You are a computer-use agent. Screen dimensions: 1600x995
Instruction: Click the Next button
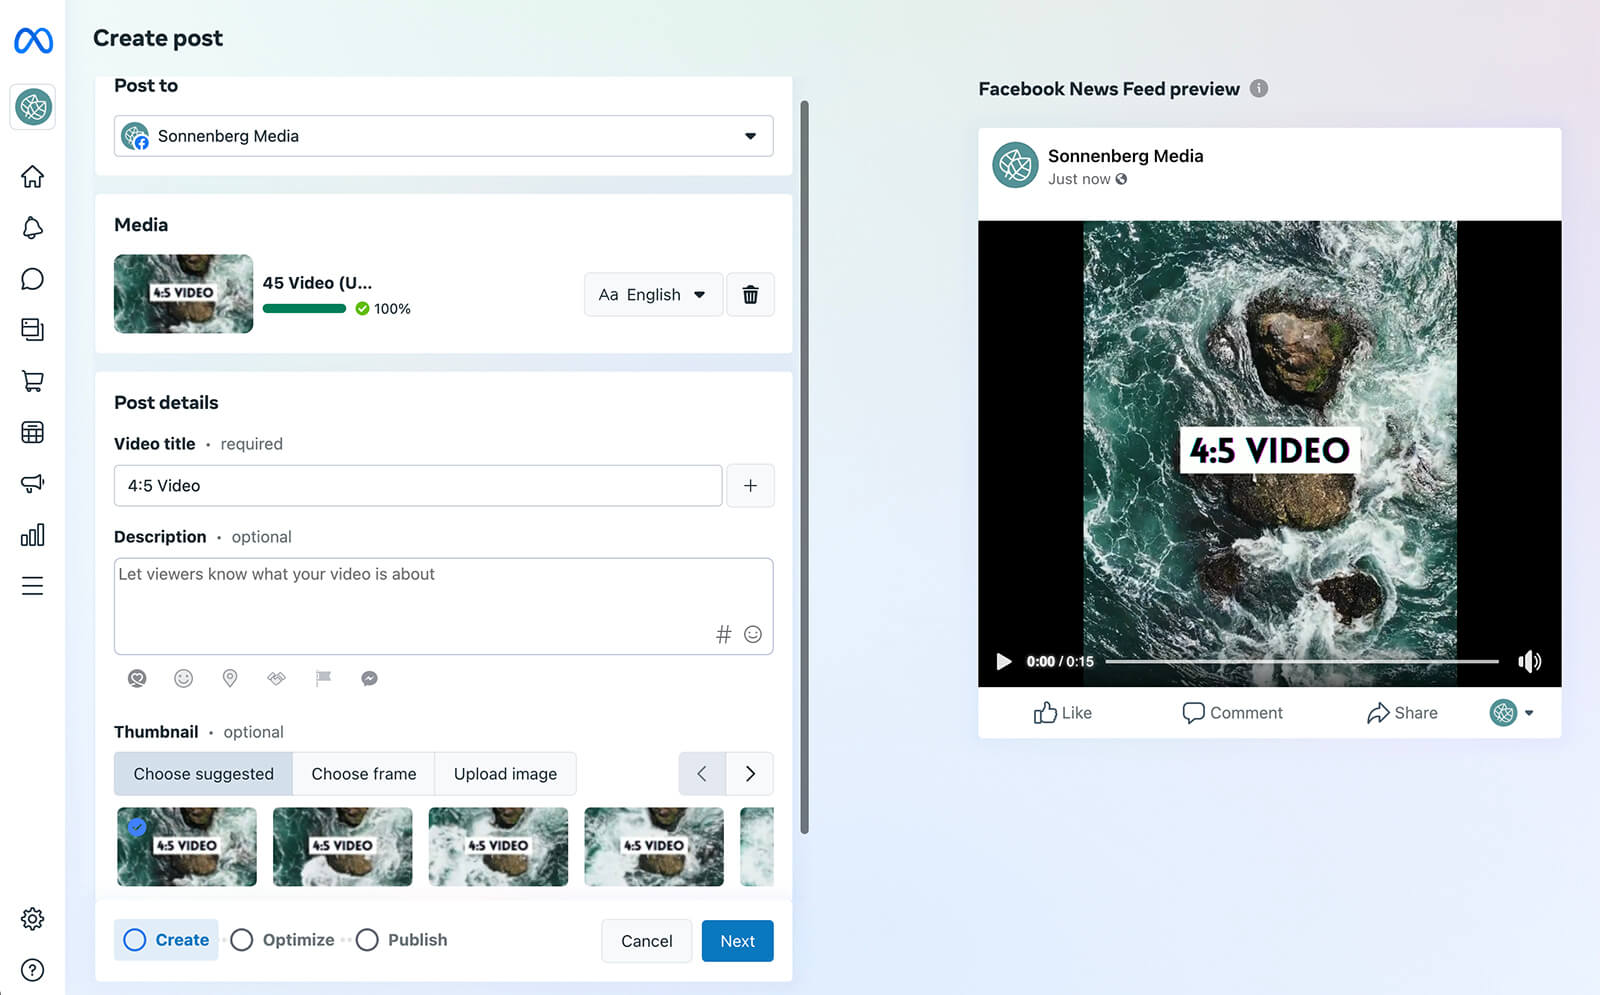point(738,941)
